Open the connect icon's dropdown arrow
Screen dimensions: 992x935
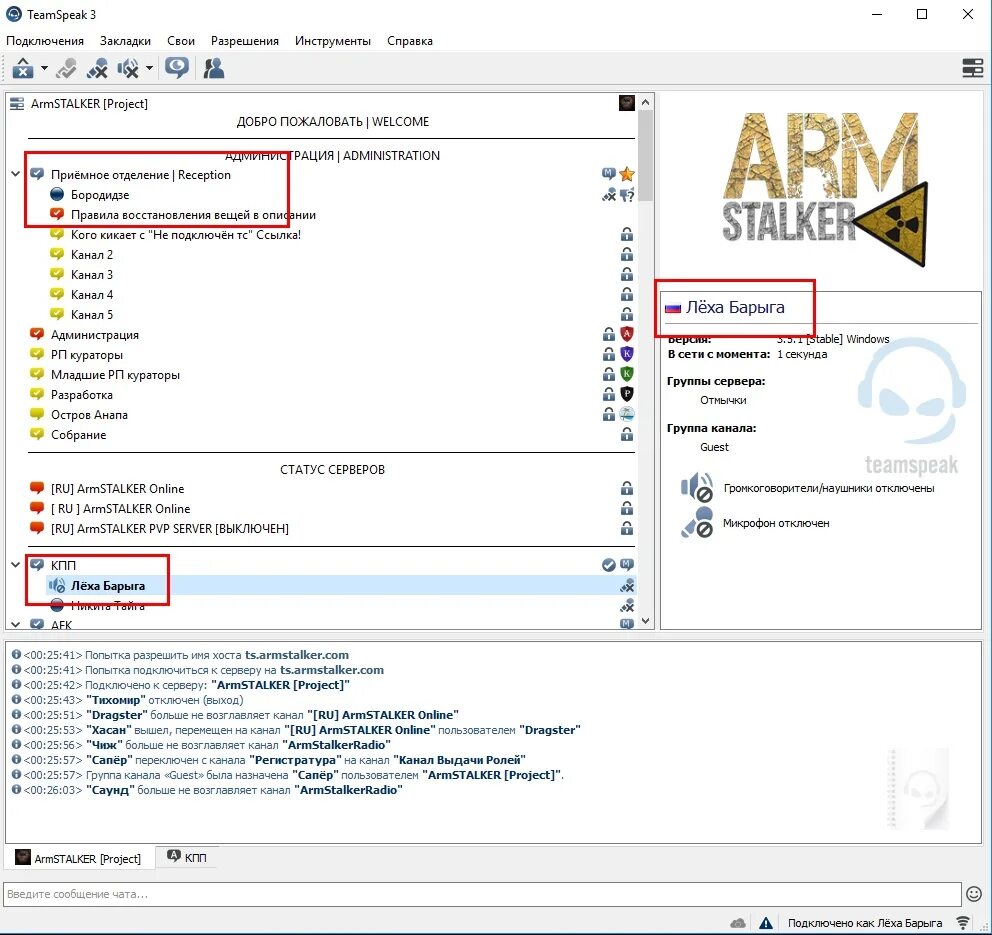point(44,68)
